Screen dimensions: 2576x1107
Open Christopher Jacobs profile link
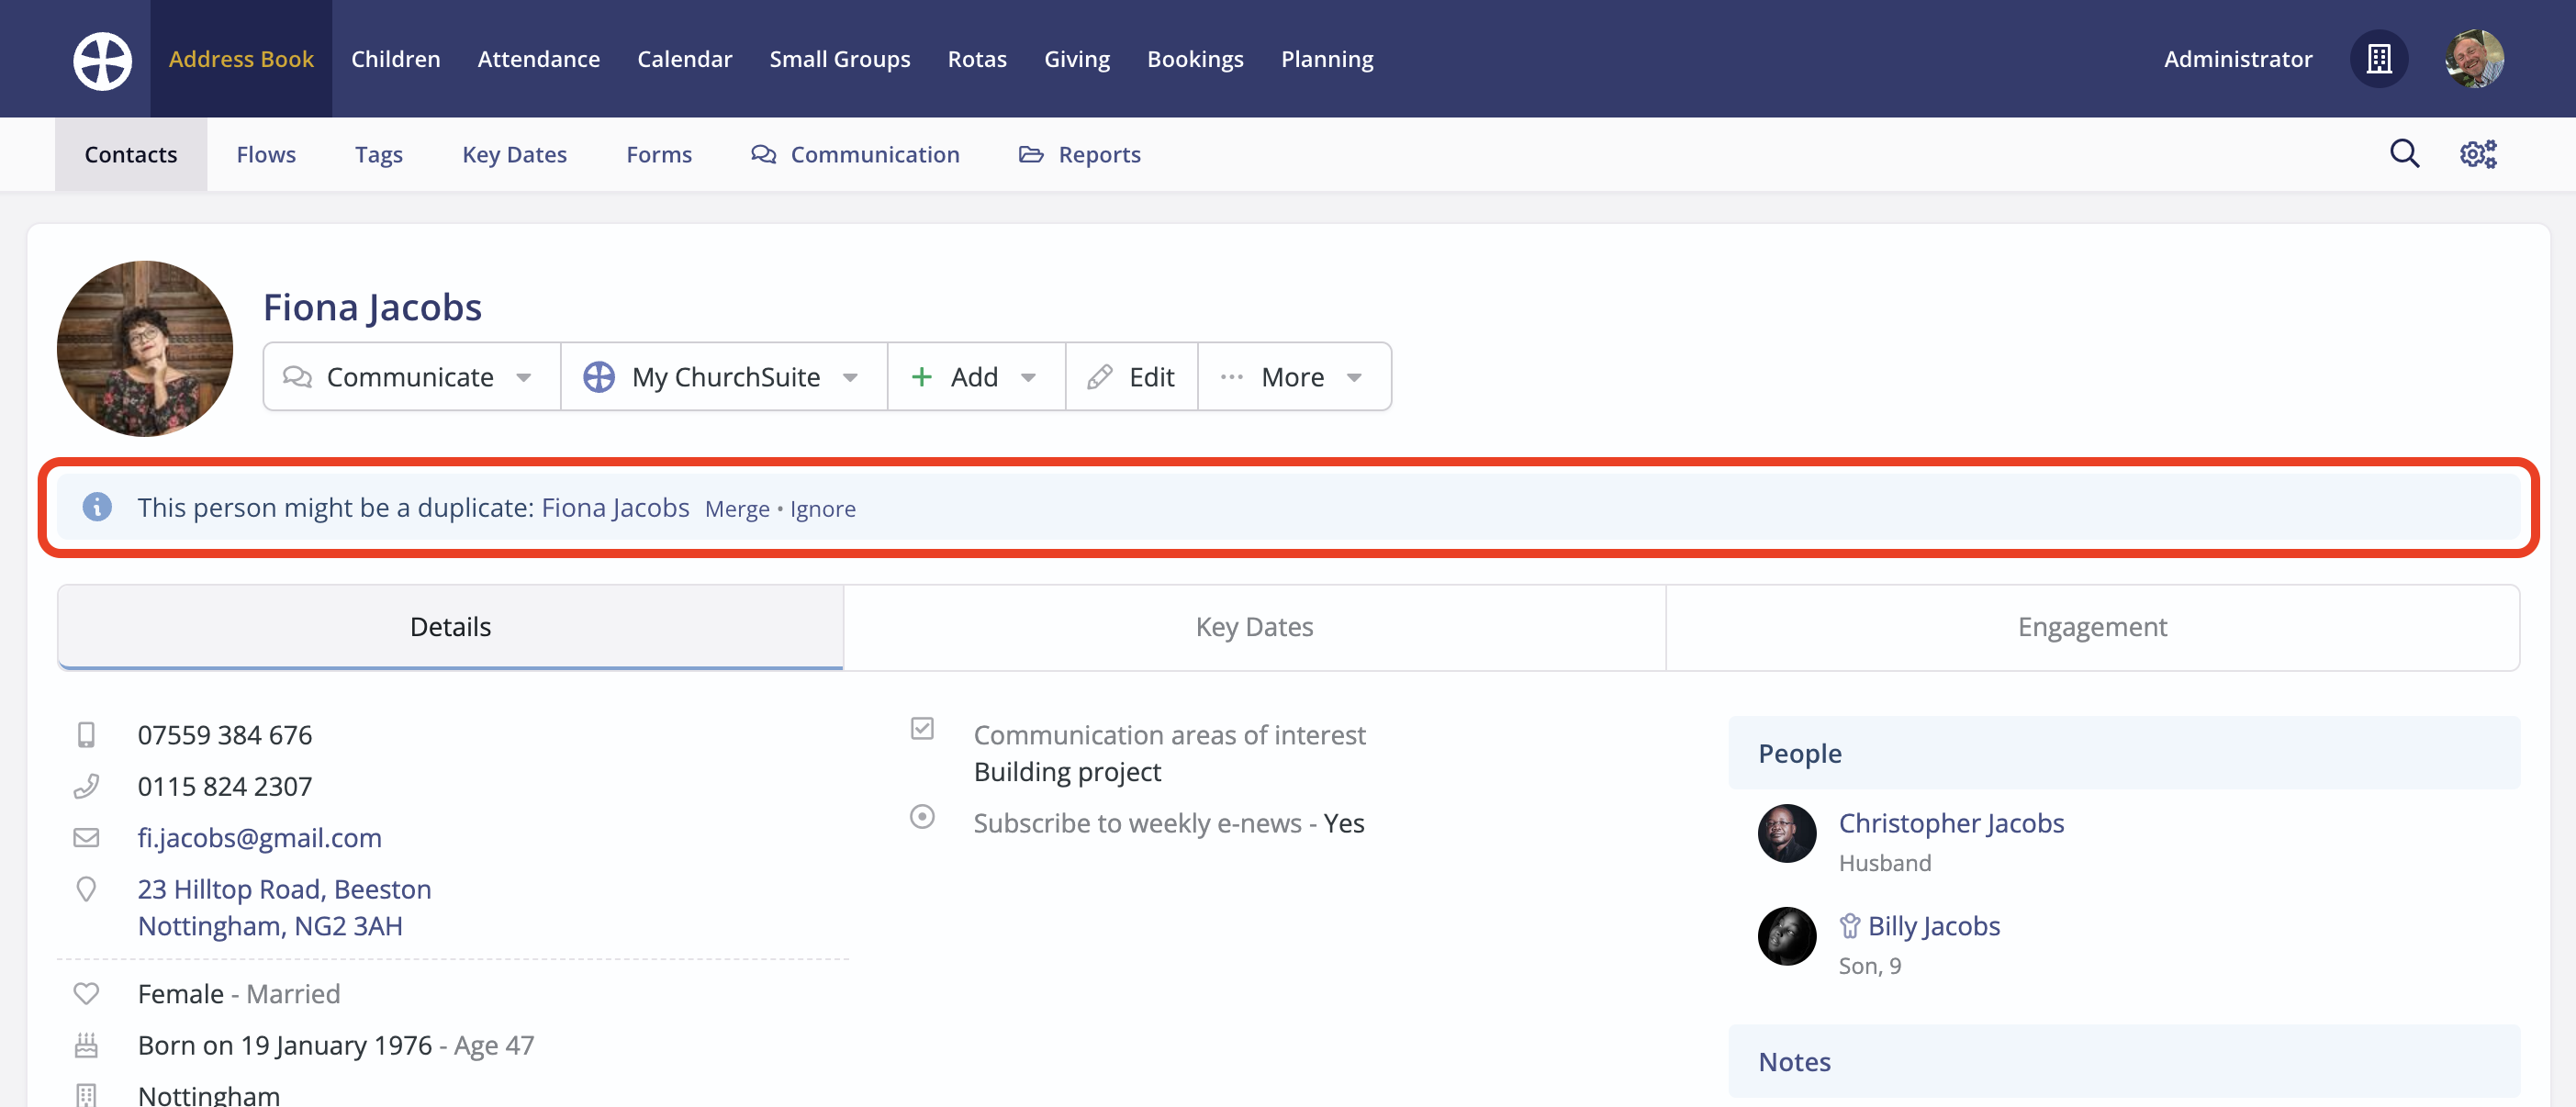[1950, 823]
